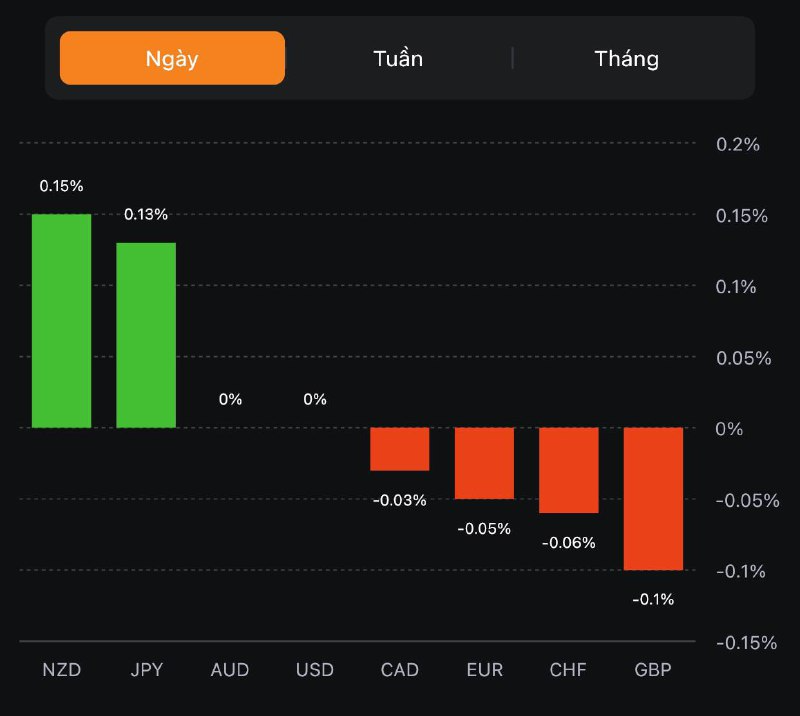Viewport: 800px width, 716px height.
Task: Click the red EUR bar
Action: pos(484,463)
